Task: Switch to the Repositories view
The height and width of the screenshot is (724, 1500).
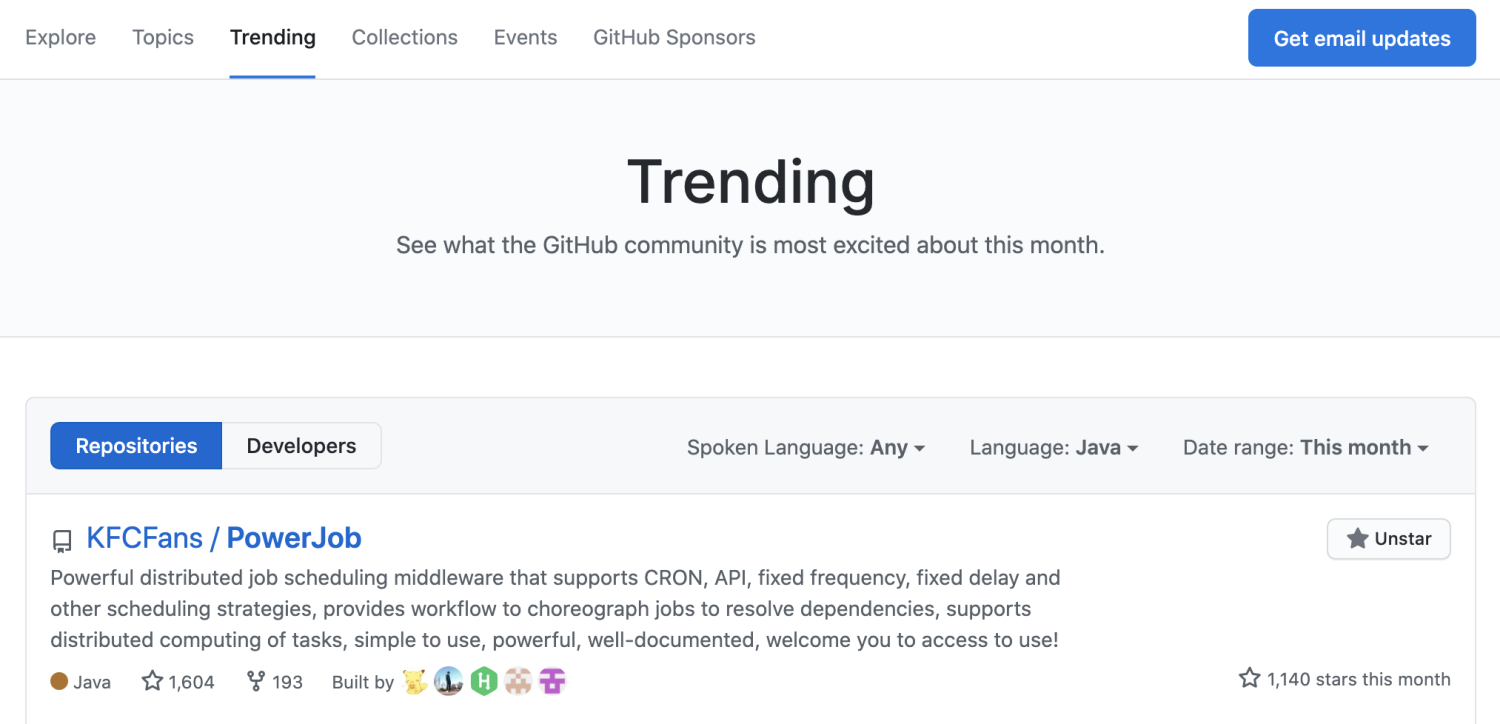Action: coord(136,446)
